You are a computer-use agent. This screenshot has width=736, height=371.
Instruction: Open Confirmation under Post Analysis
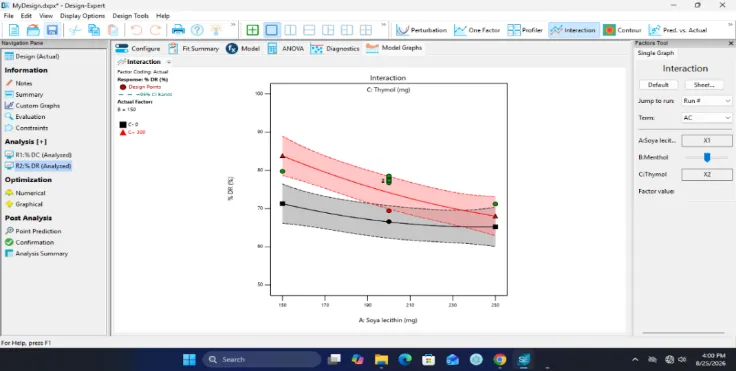click(x=29, y=242)
